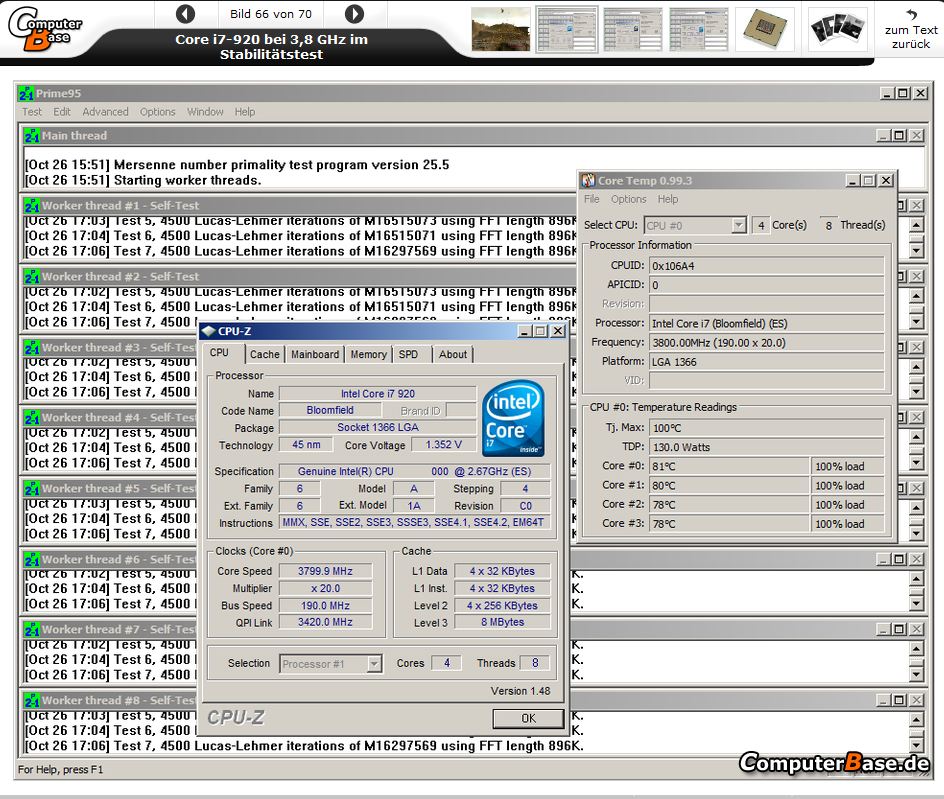This screenshot has width=944, height=799.
Task: Click the Core Voltage value 1.352 V
Action: tap(444, 445)
